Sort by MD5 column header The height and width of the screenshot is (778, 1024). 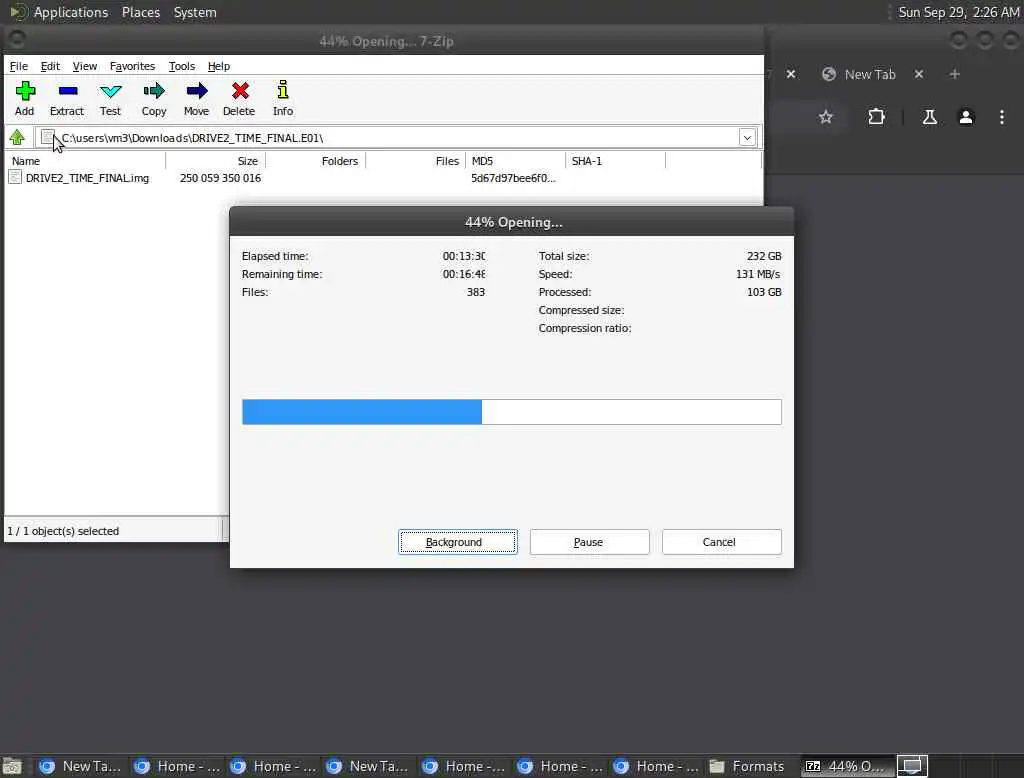pos(516,161)
